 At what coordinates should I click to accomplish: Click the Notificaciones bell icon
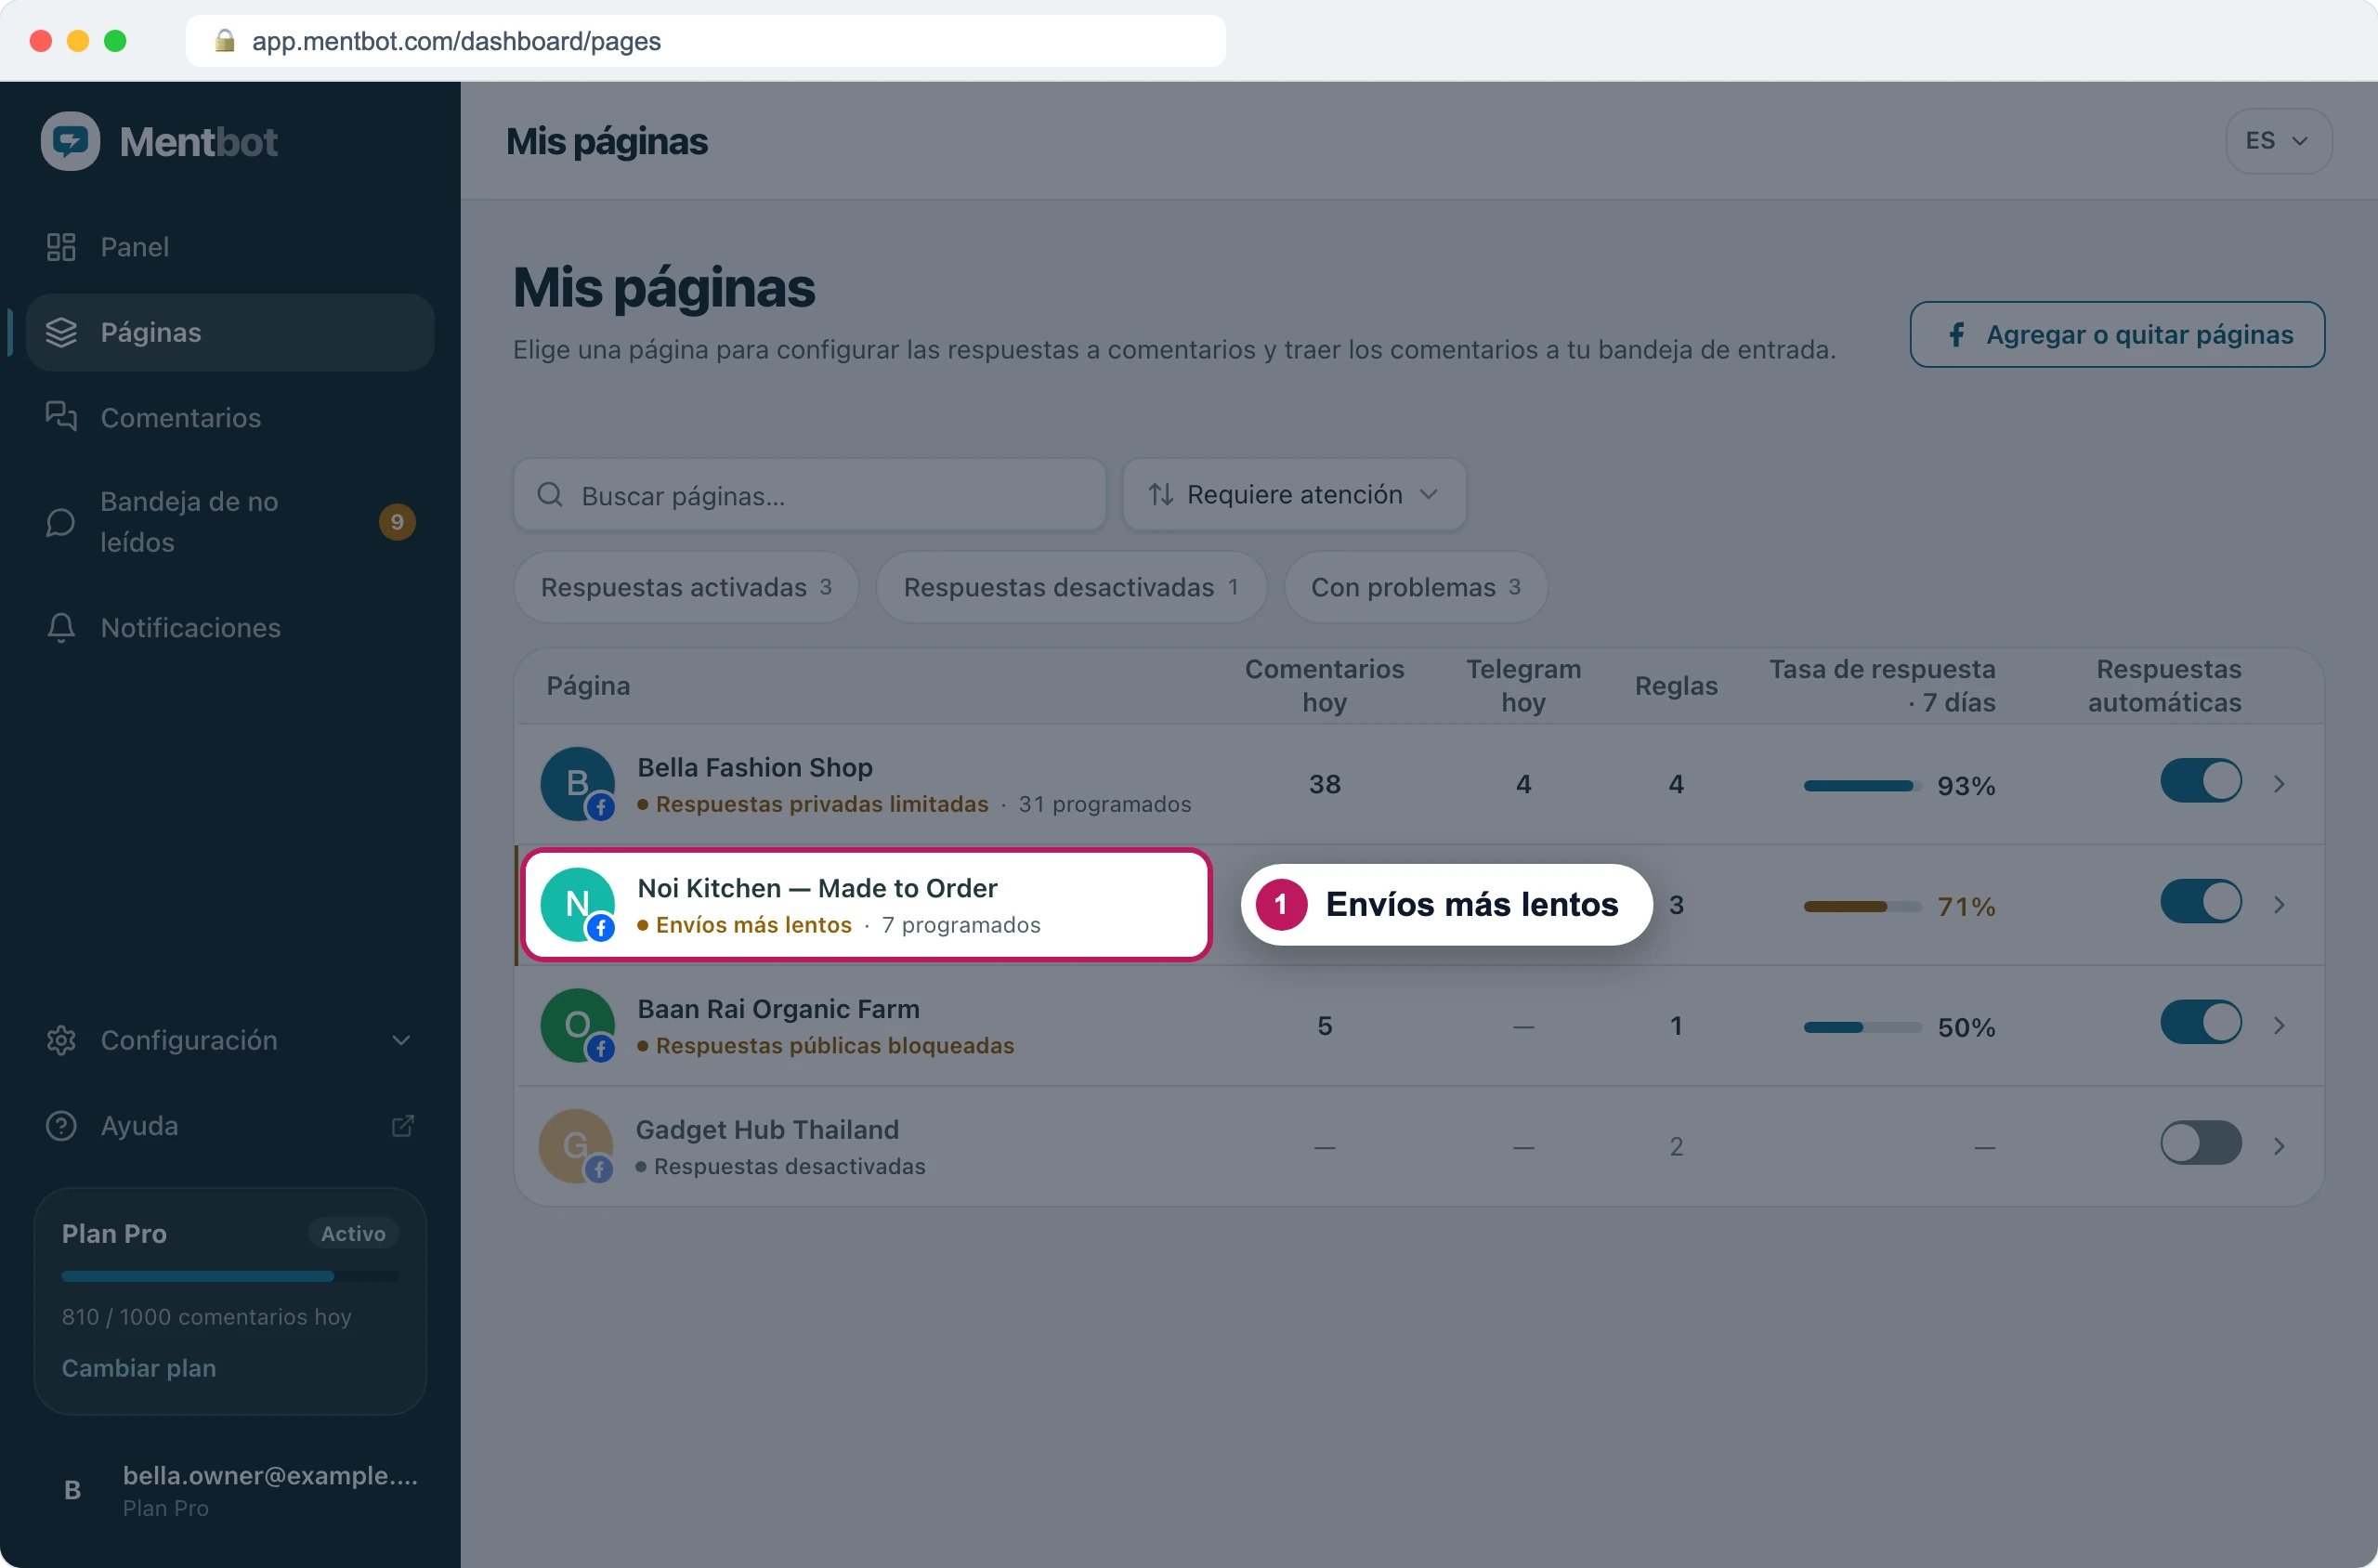pyautogui.click(x=61, y=627)
